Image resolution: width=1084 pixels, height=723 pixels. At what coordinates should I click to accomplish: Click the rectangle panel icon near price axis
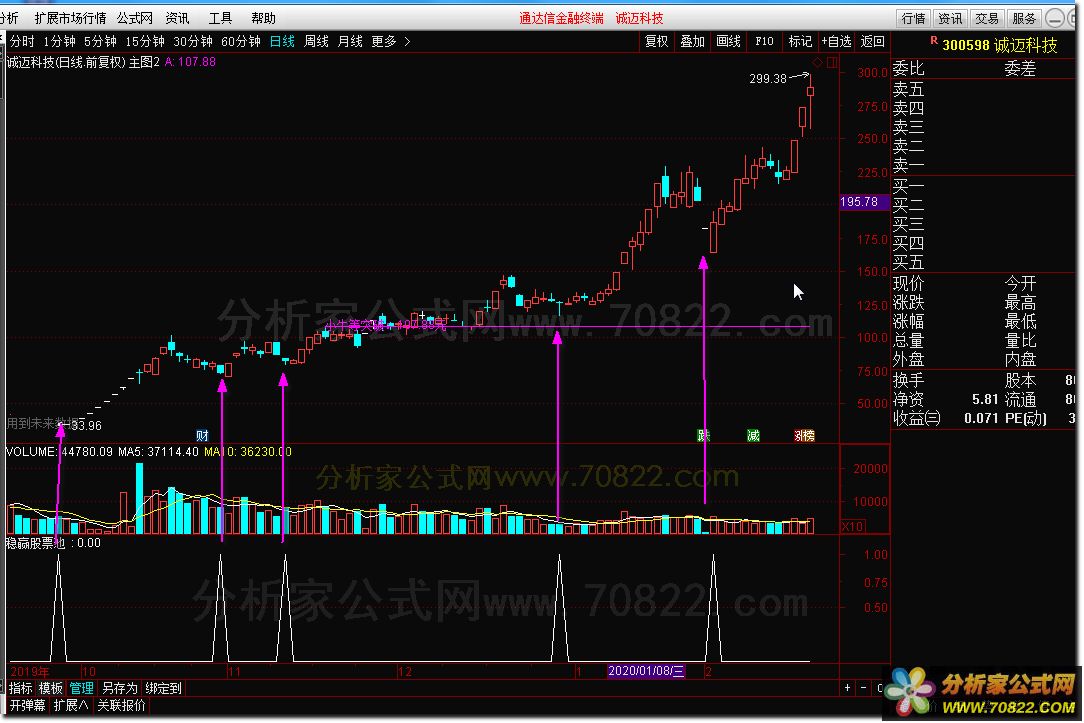[833, 63]
